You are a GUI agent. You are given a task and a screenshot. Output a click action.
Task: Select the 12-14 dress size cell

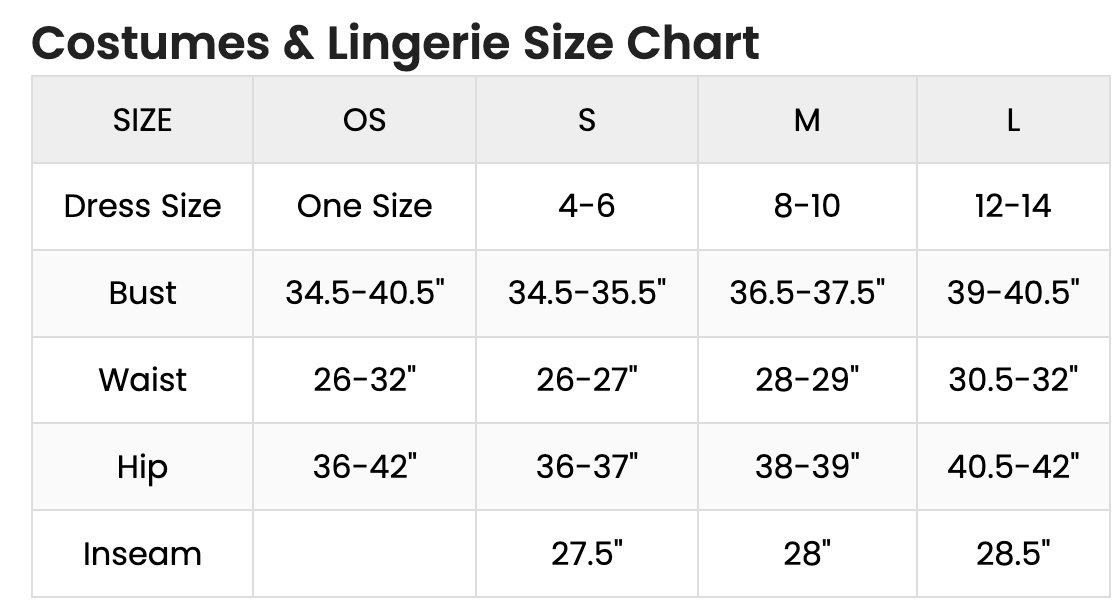pyautogui.click(x=1013, y=206)
